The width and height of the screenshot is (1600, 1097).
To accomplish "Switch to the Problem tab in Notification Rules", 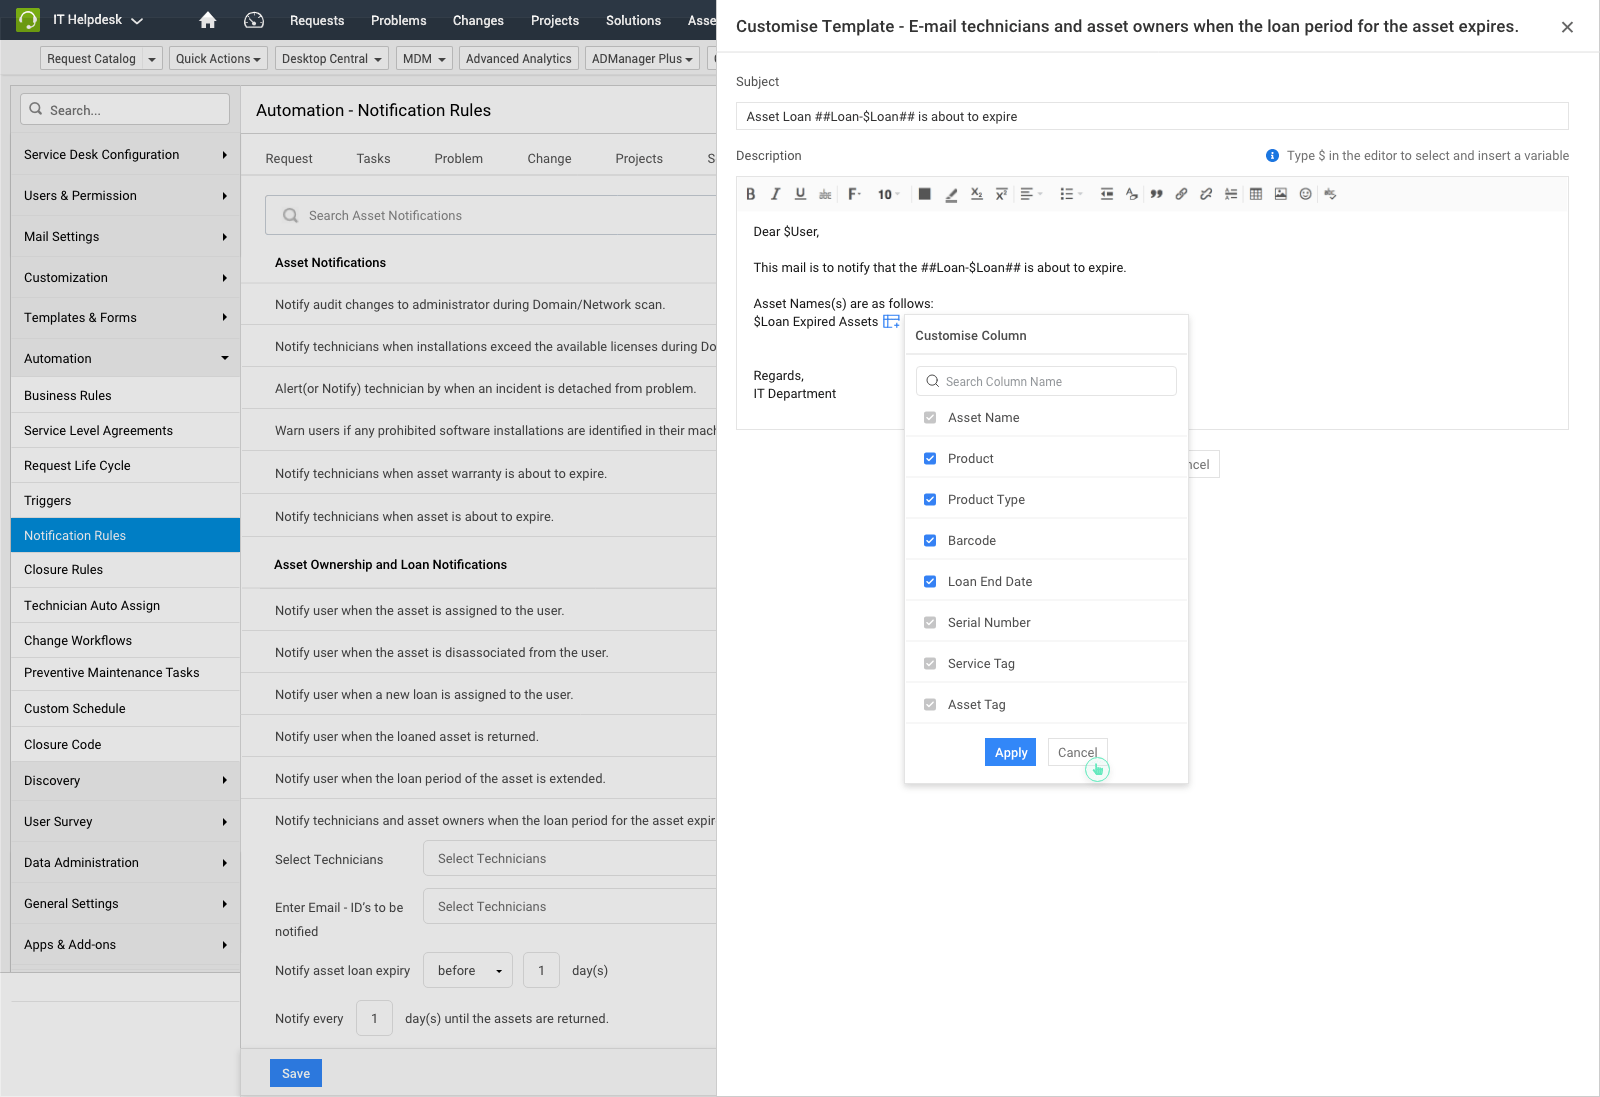I will coord(458,158).
